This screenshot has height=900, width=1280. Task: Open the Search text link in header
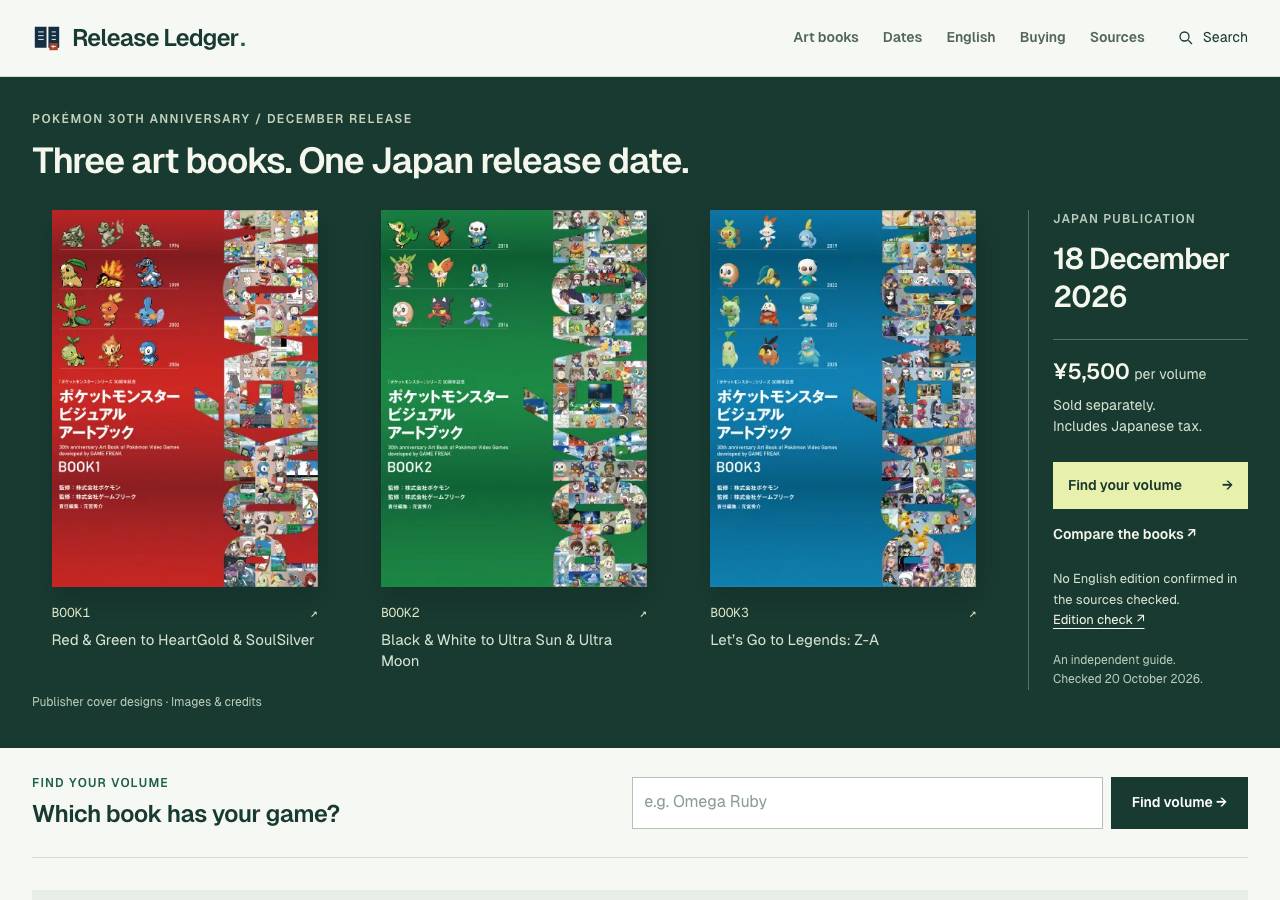coord(1225,37)
